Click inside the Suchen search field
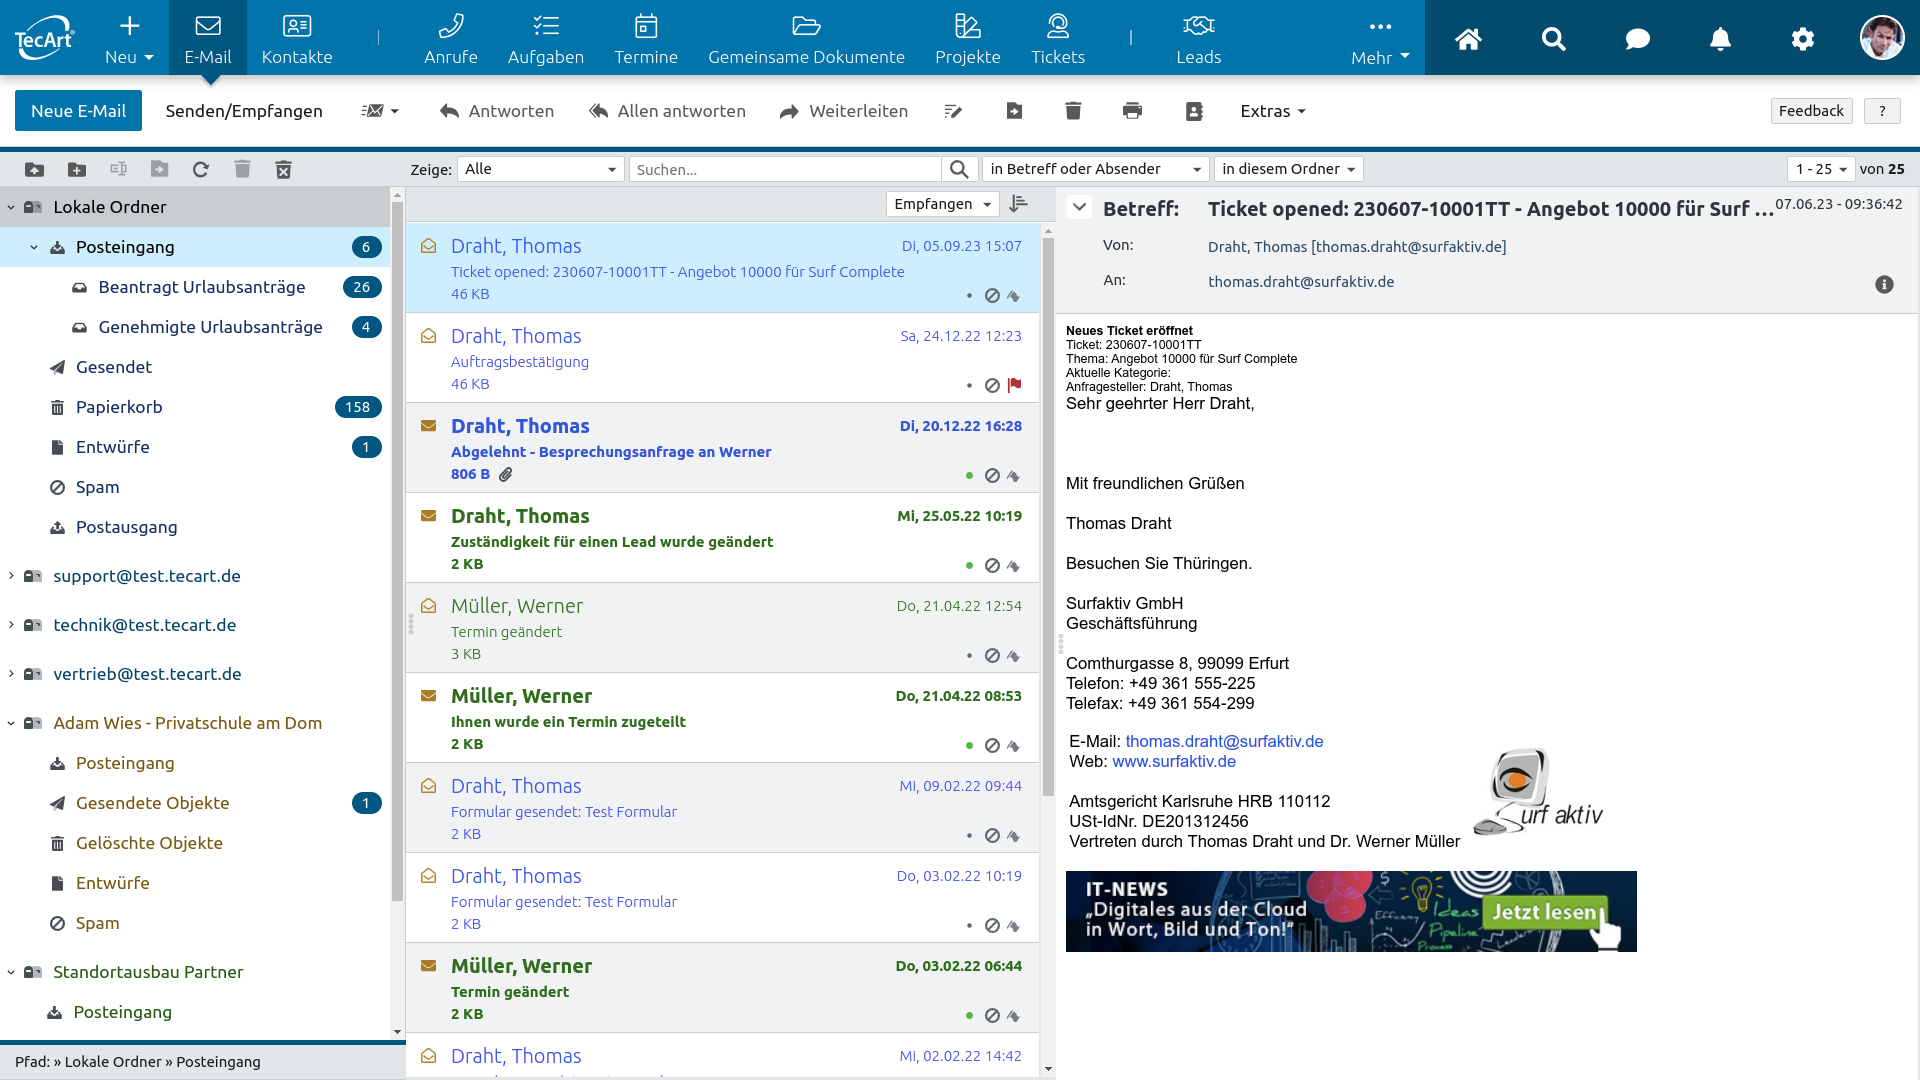 coord(785,169)
